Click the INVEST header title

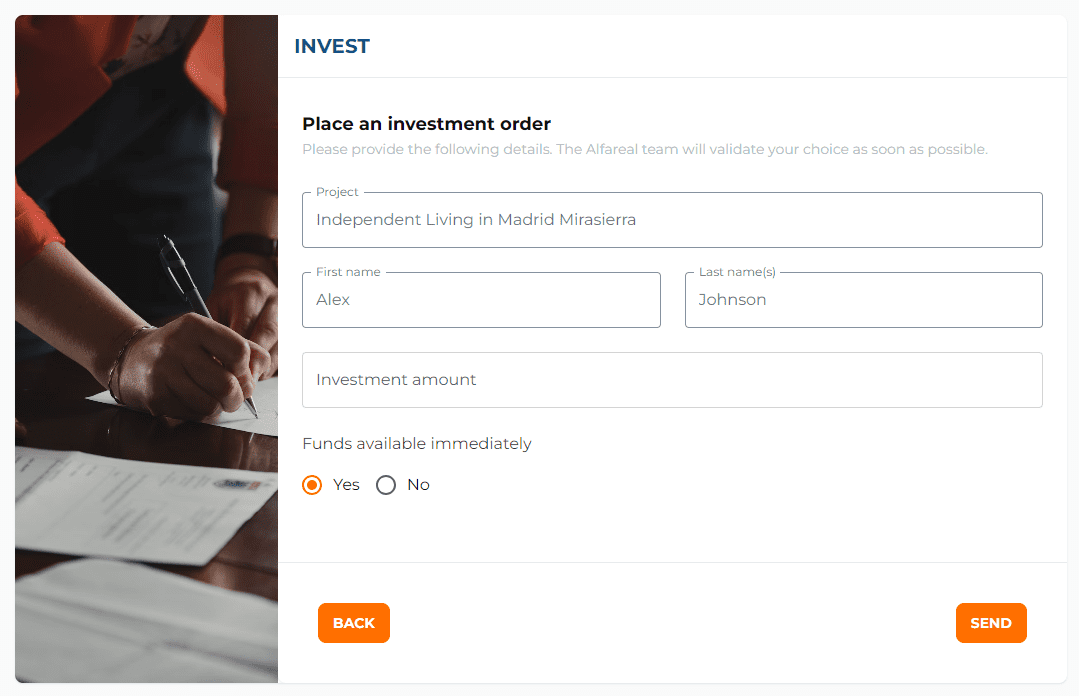[332, 46]
